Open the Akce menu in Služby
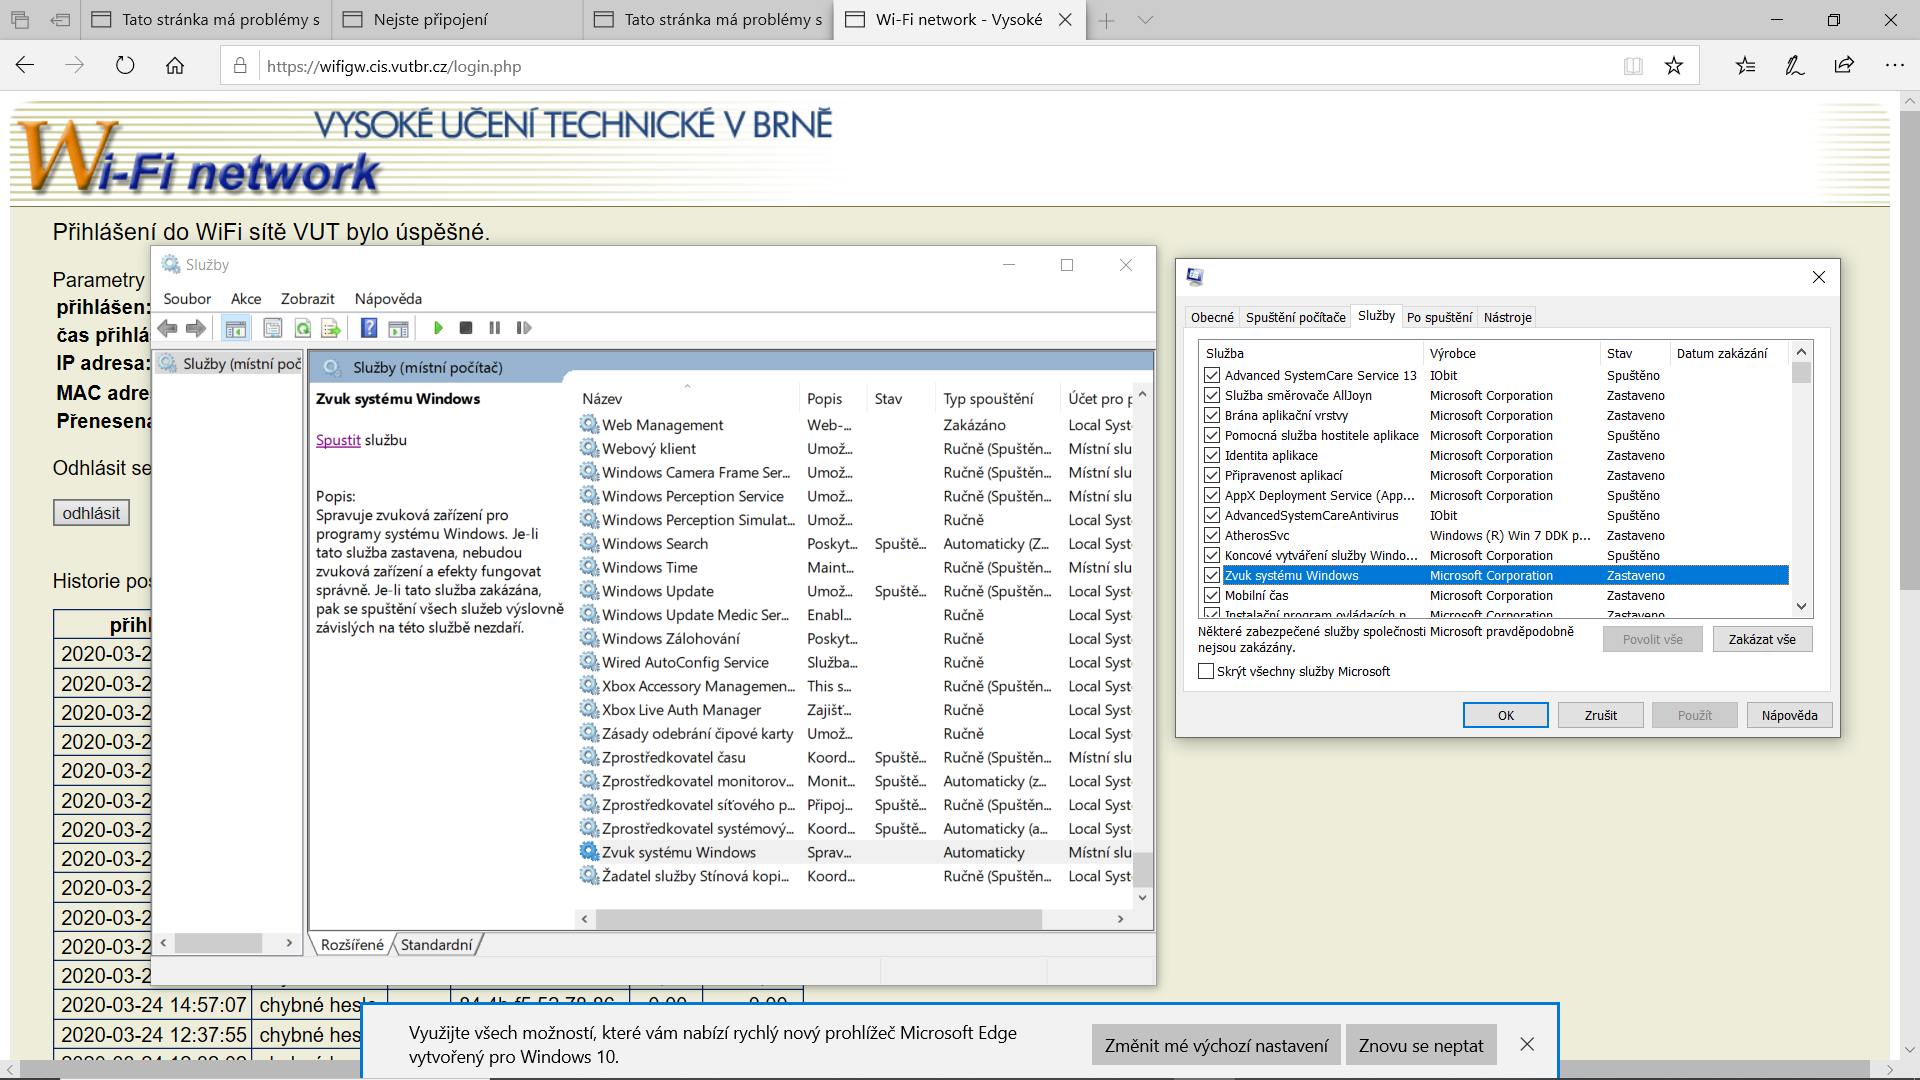The width and height of the screenshot is (1920, 1080). (245, 299)
